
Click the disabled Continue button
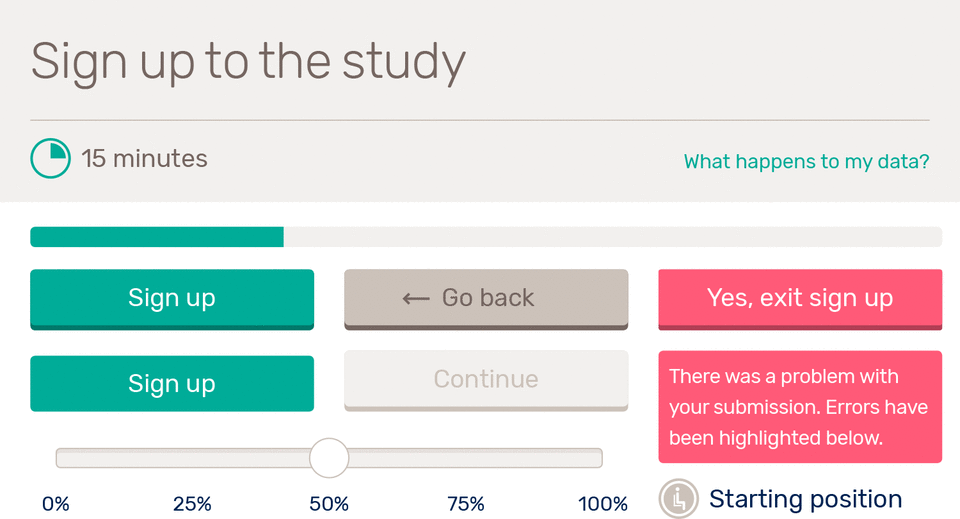point(486,381)
